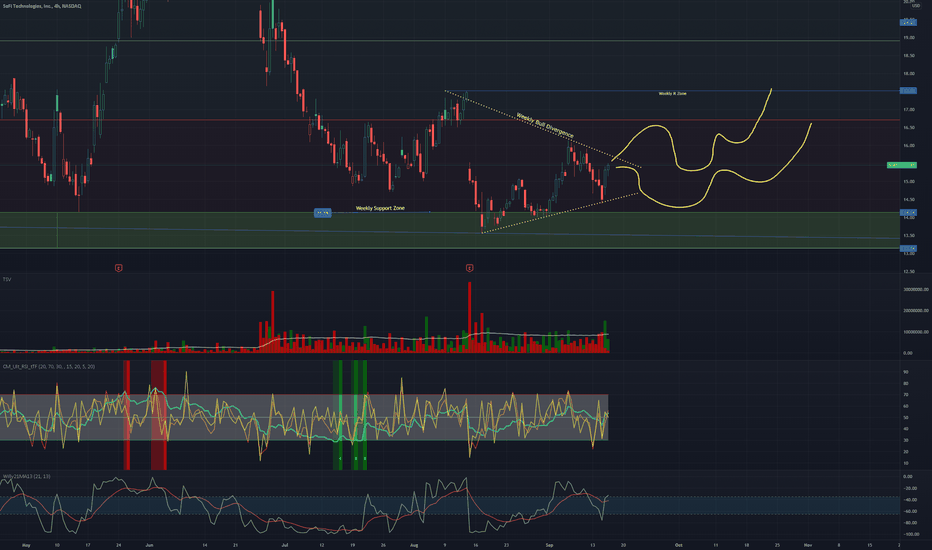Click the 16.50 price axis value
This screenshot has width=932, height=550.
[909, 127]
